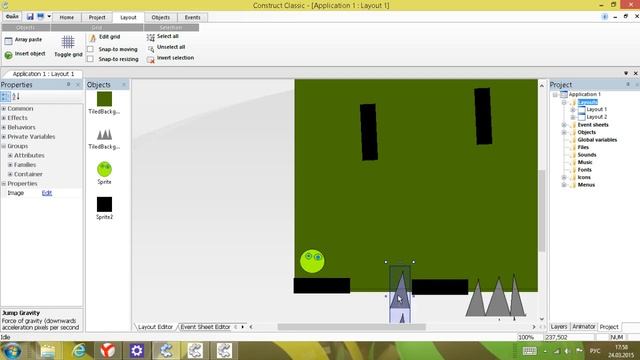Select Application 1 root in Project tree

pos(584,94)
